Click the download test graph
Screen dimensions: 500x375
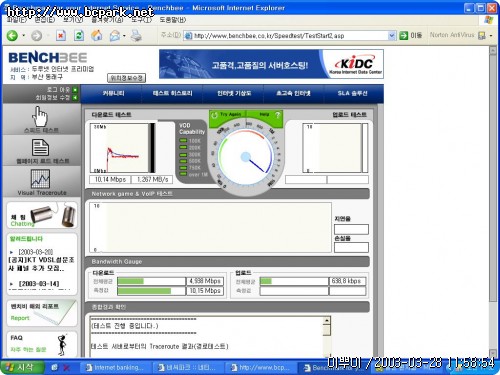point(122,148)
